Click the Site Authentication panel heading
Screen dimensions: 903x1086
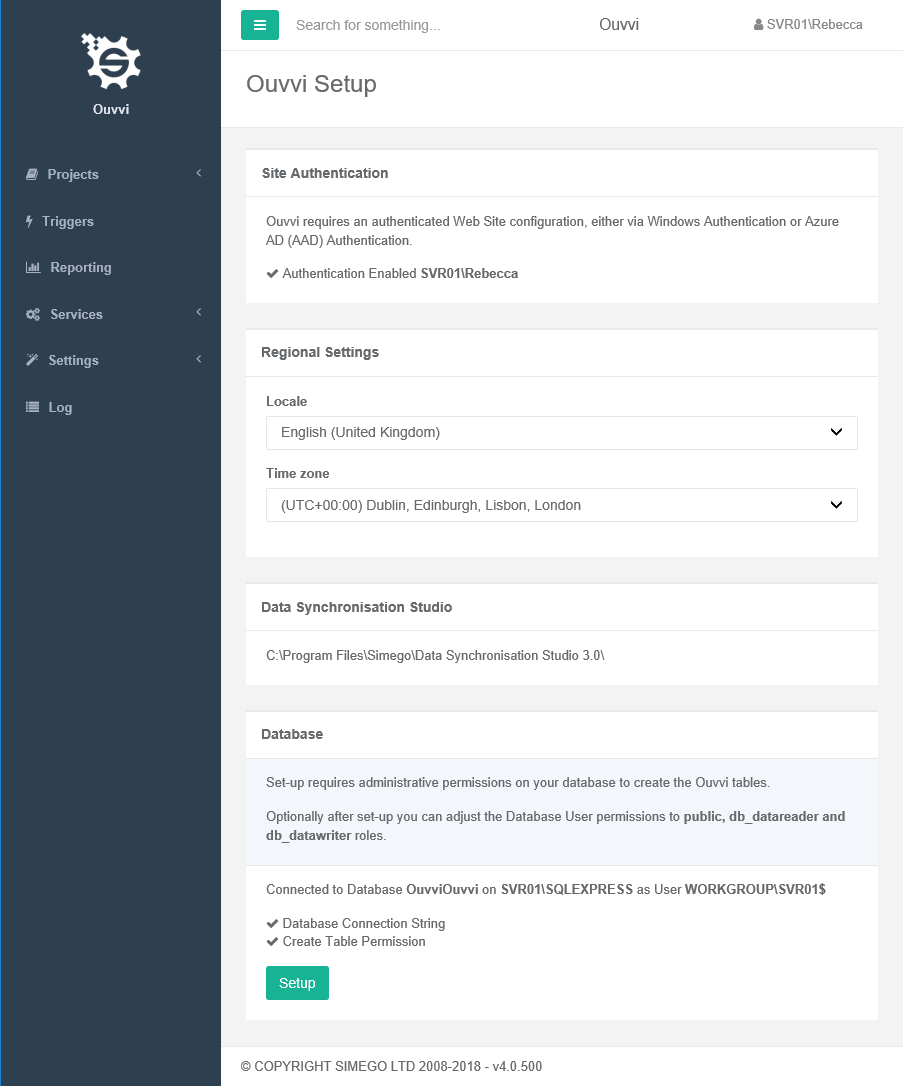point(325,173)
